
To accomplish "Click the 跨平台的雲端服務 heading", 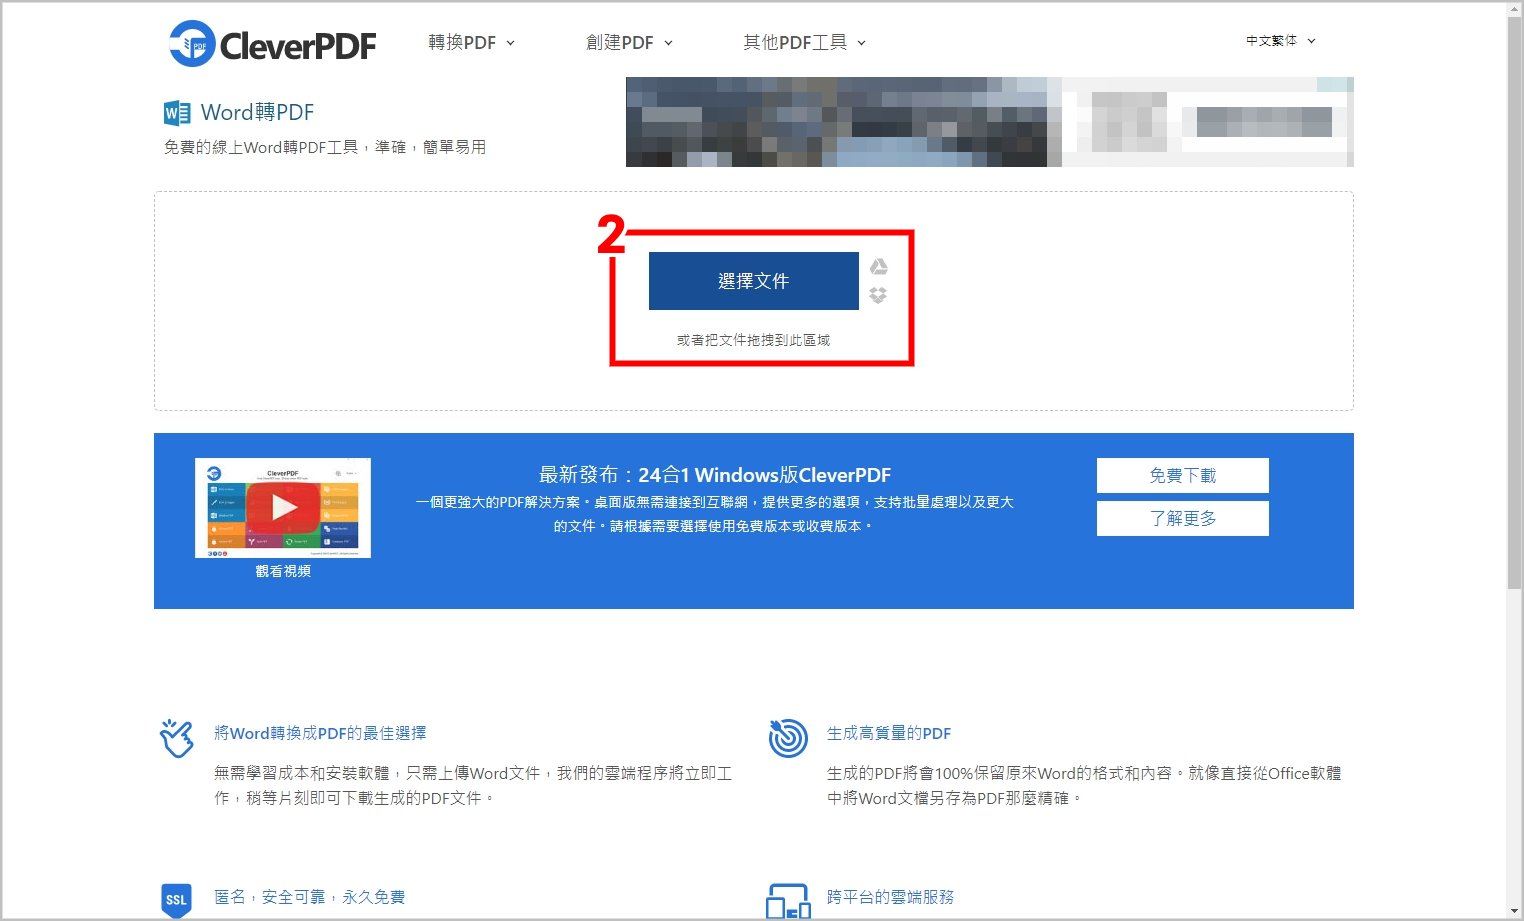I will click(890, 897).
